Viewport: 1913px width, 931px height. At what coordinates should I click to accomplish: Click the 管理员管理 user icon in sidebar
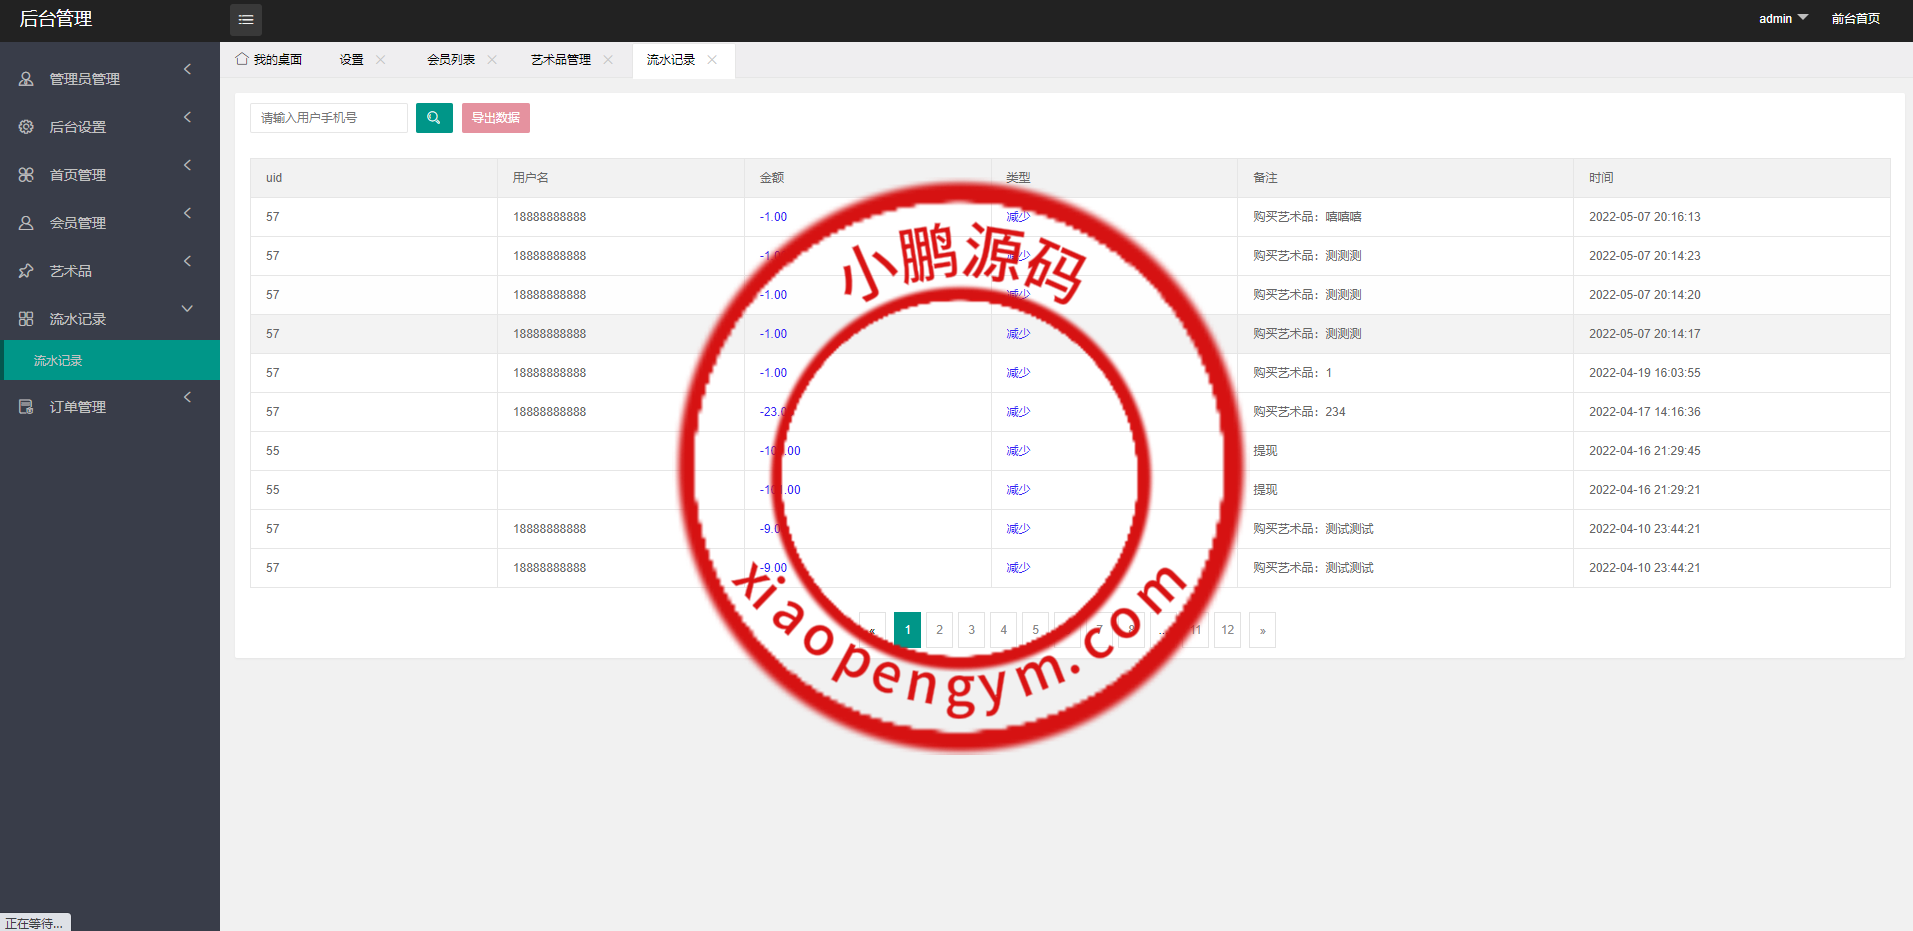click(26, 79)
